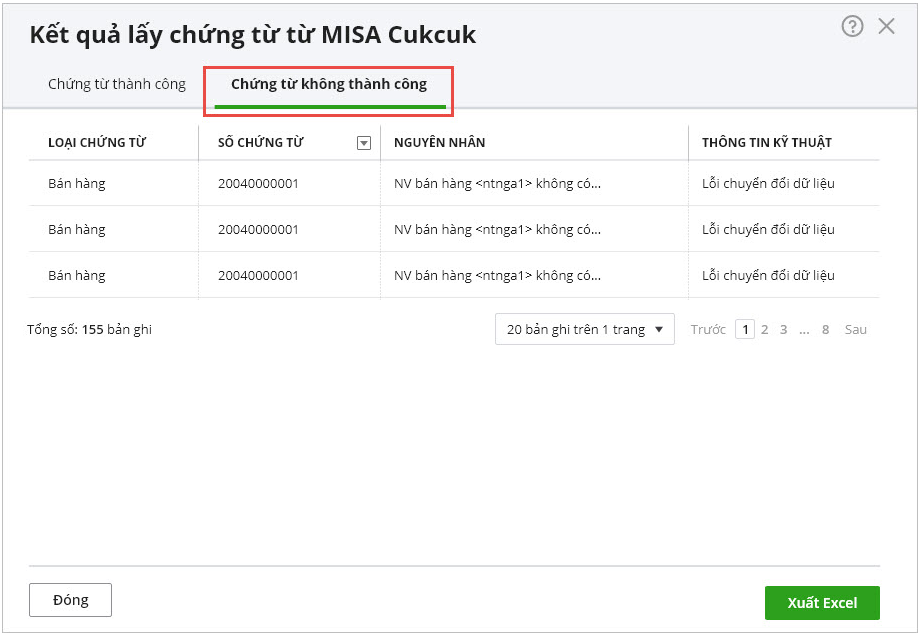Jump to page 8 of results
The width and height of the screenshot is (921, 633).
coord(825,329)
